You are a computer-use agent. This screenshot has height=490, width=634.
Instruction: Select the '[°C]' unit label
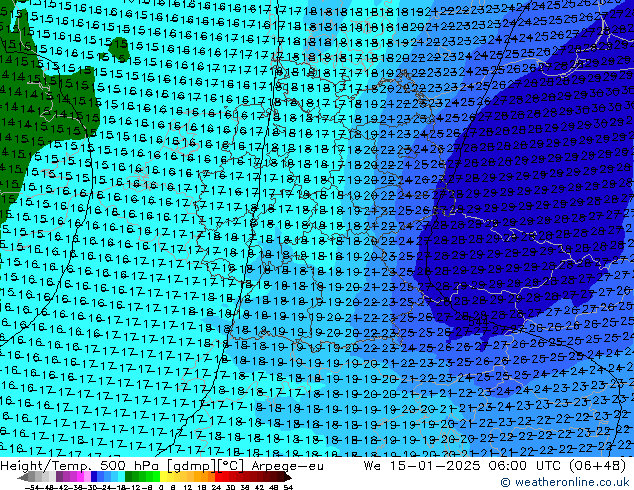click(x=231, y=466)
